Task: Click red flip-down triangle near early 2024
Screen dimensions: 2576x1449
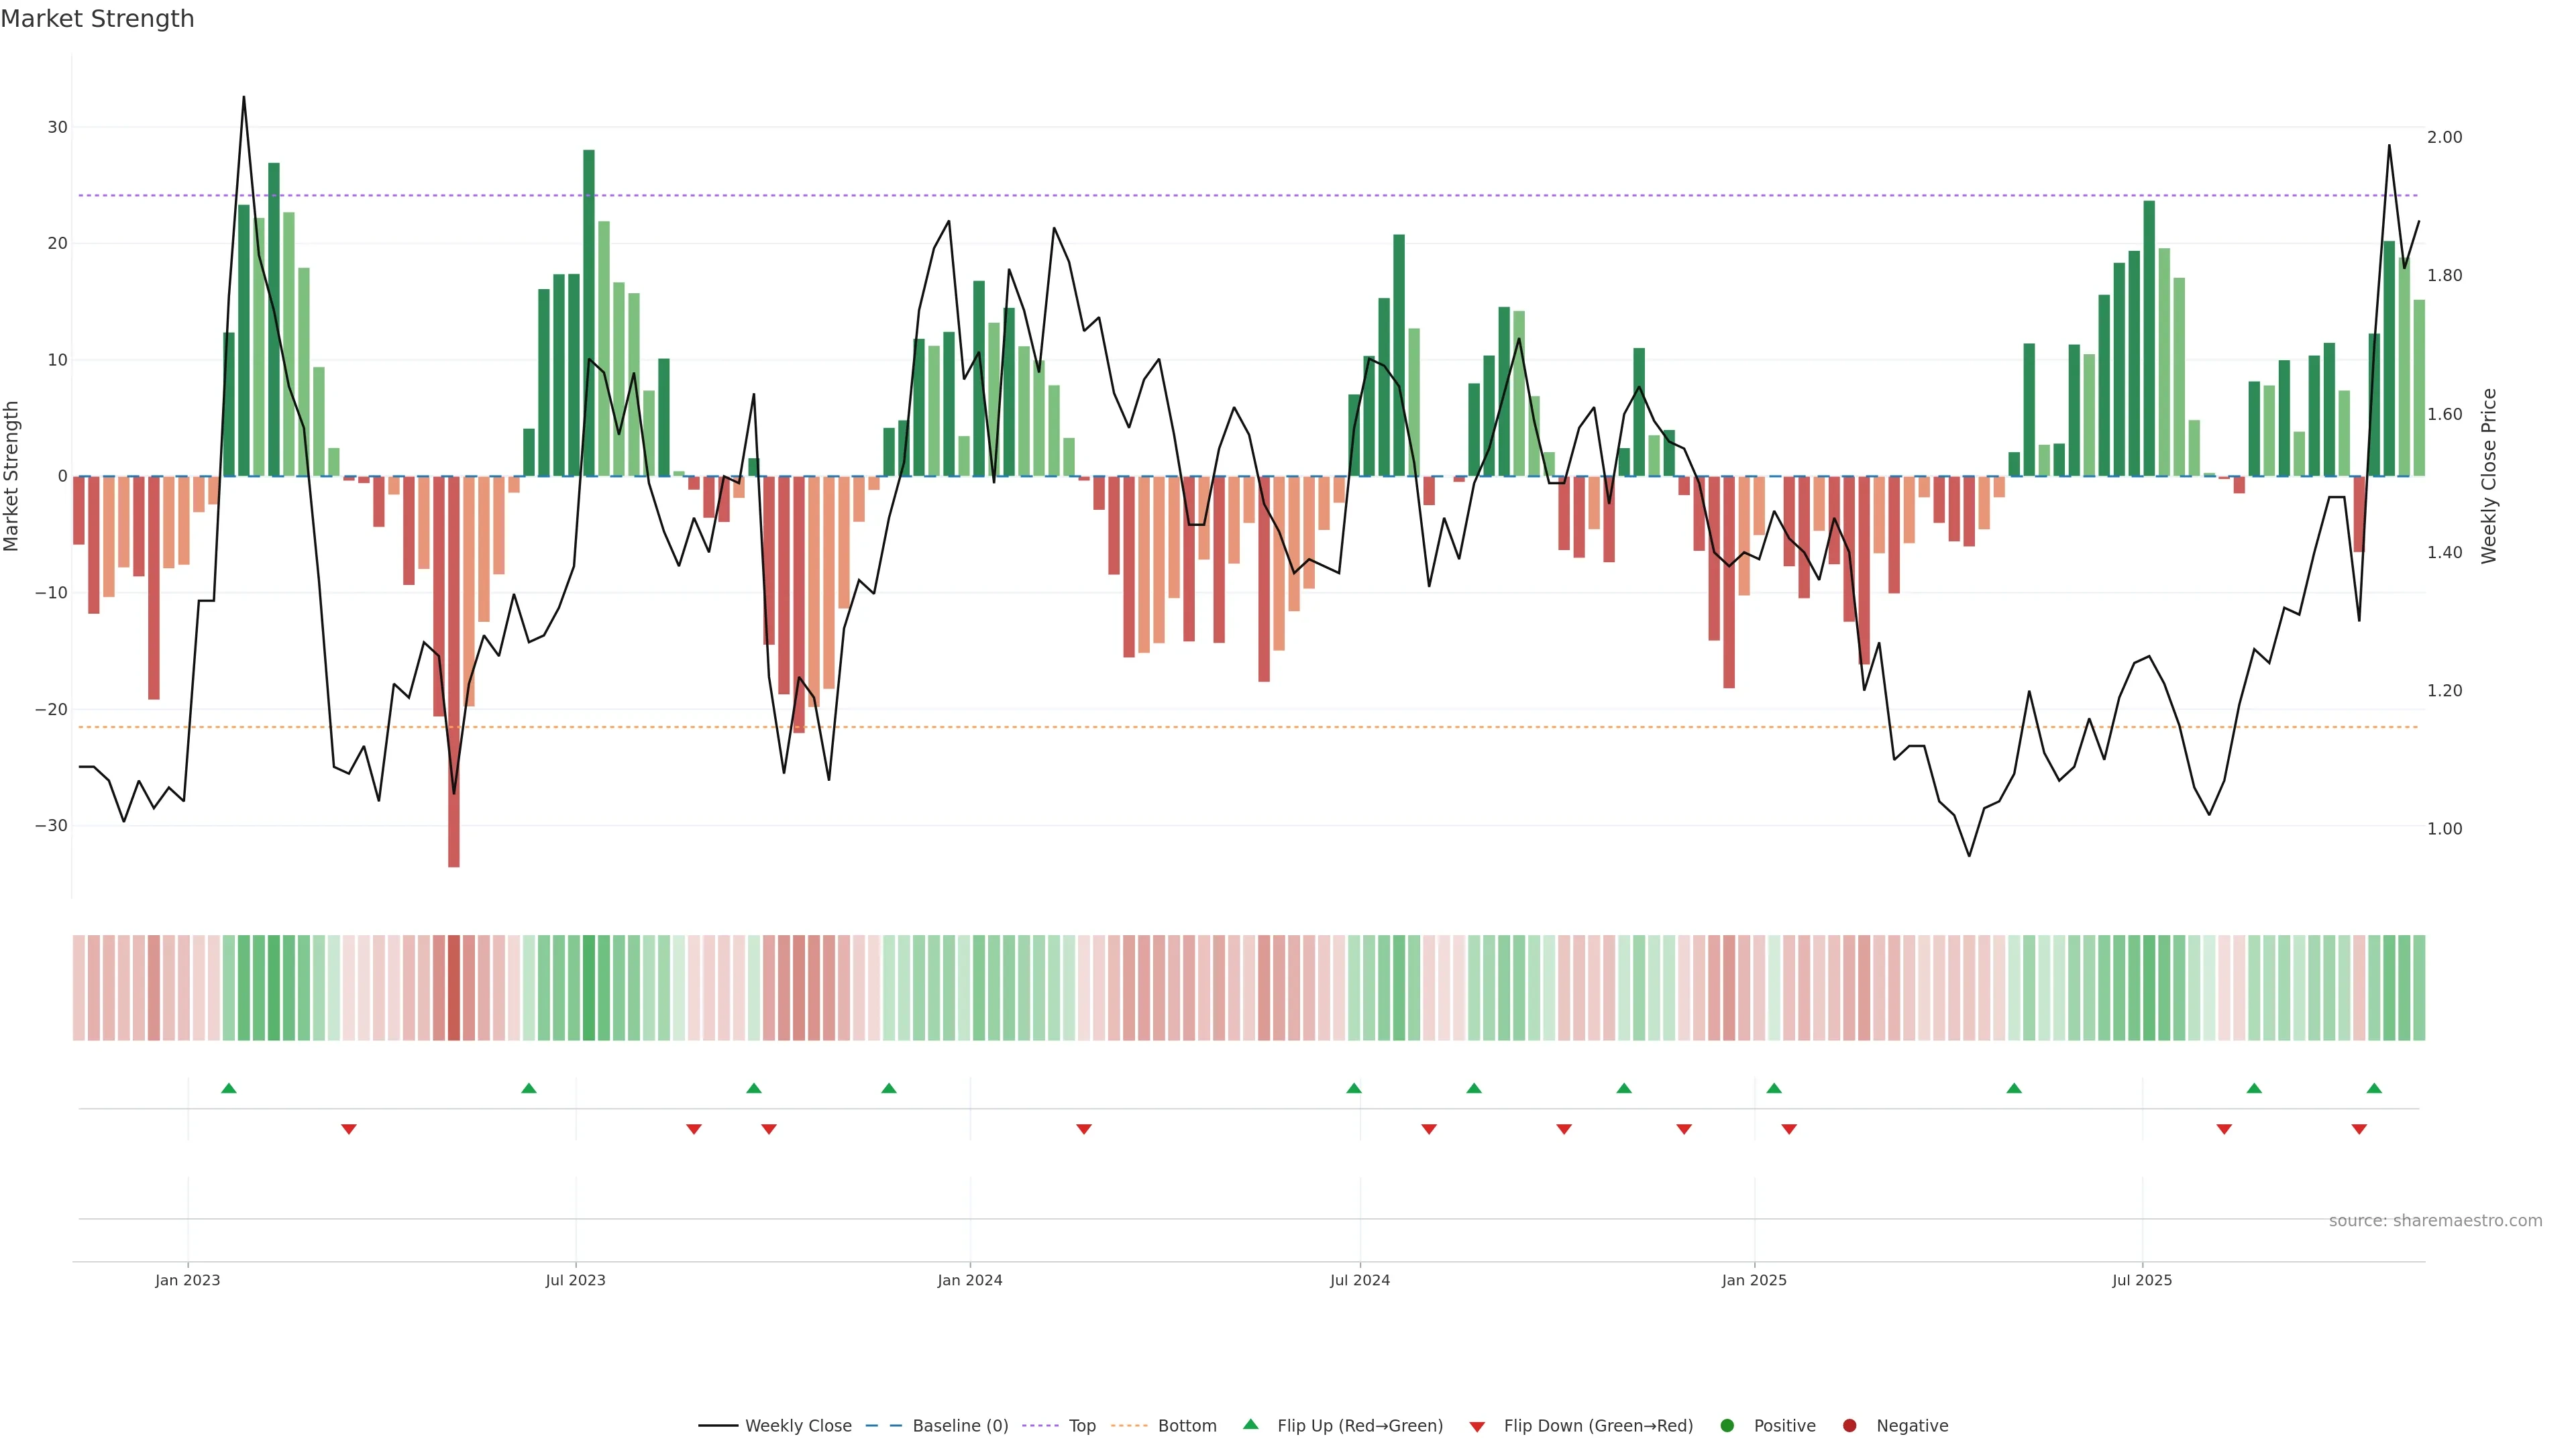Action: coord(1084,1129)
